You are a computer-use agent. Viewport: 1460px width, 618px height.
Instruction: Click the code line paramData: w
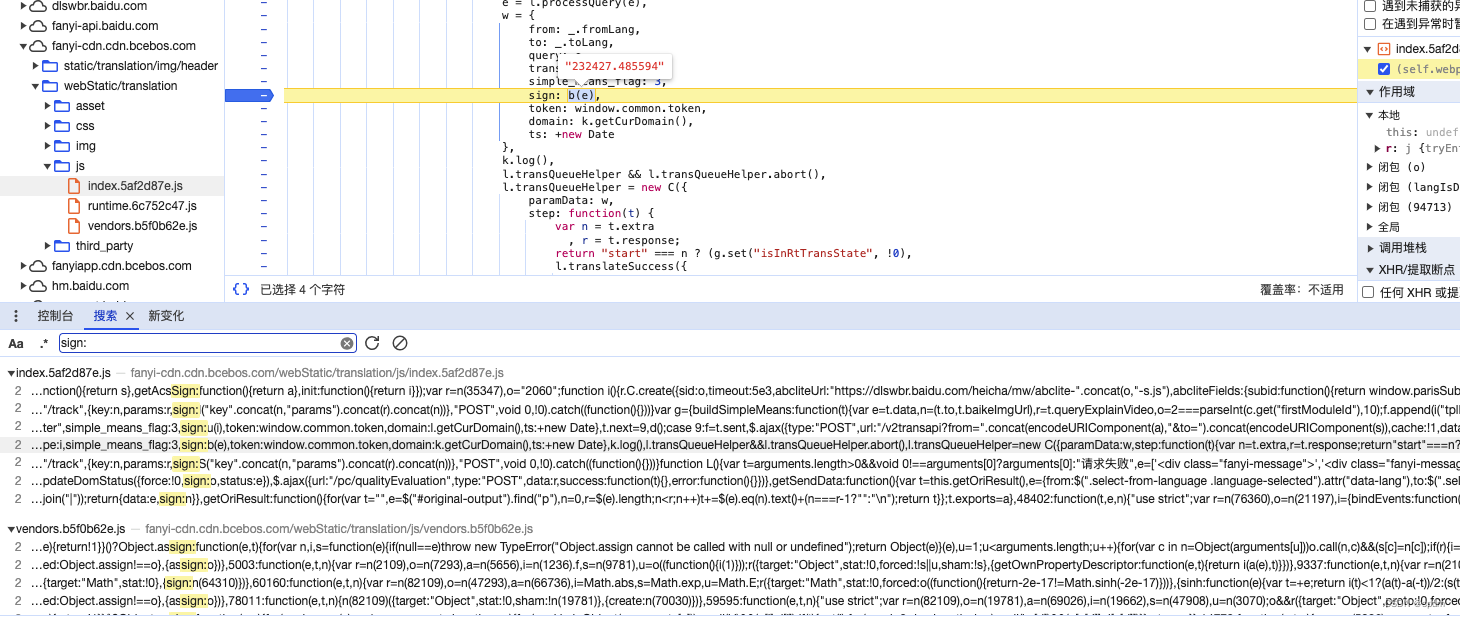pyautogui.click(x=573, y=200)
